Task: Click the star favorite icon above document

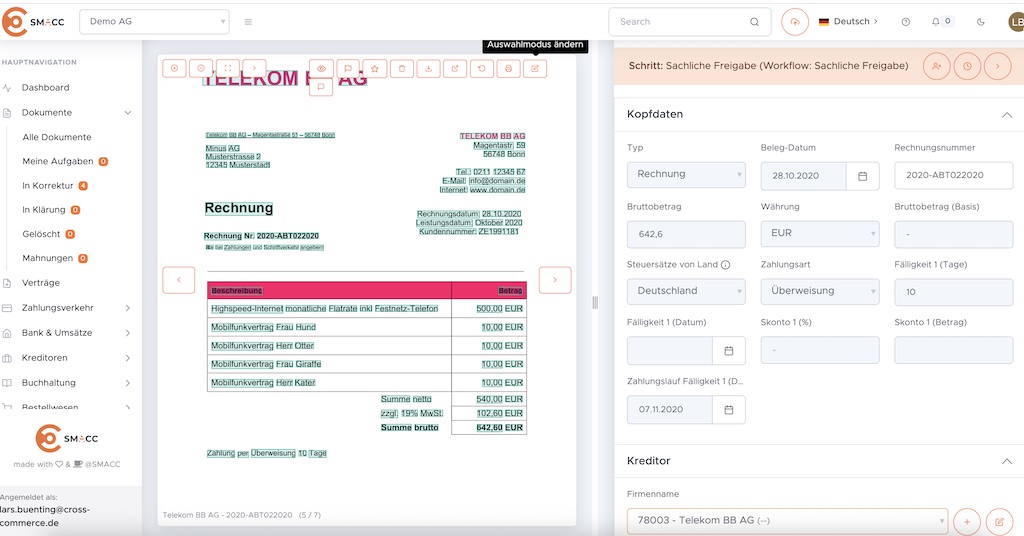Action: tap(375, 68)
